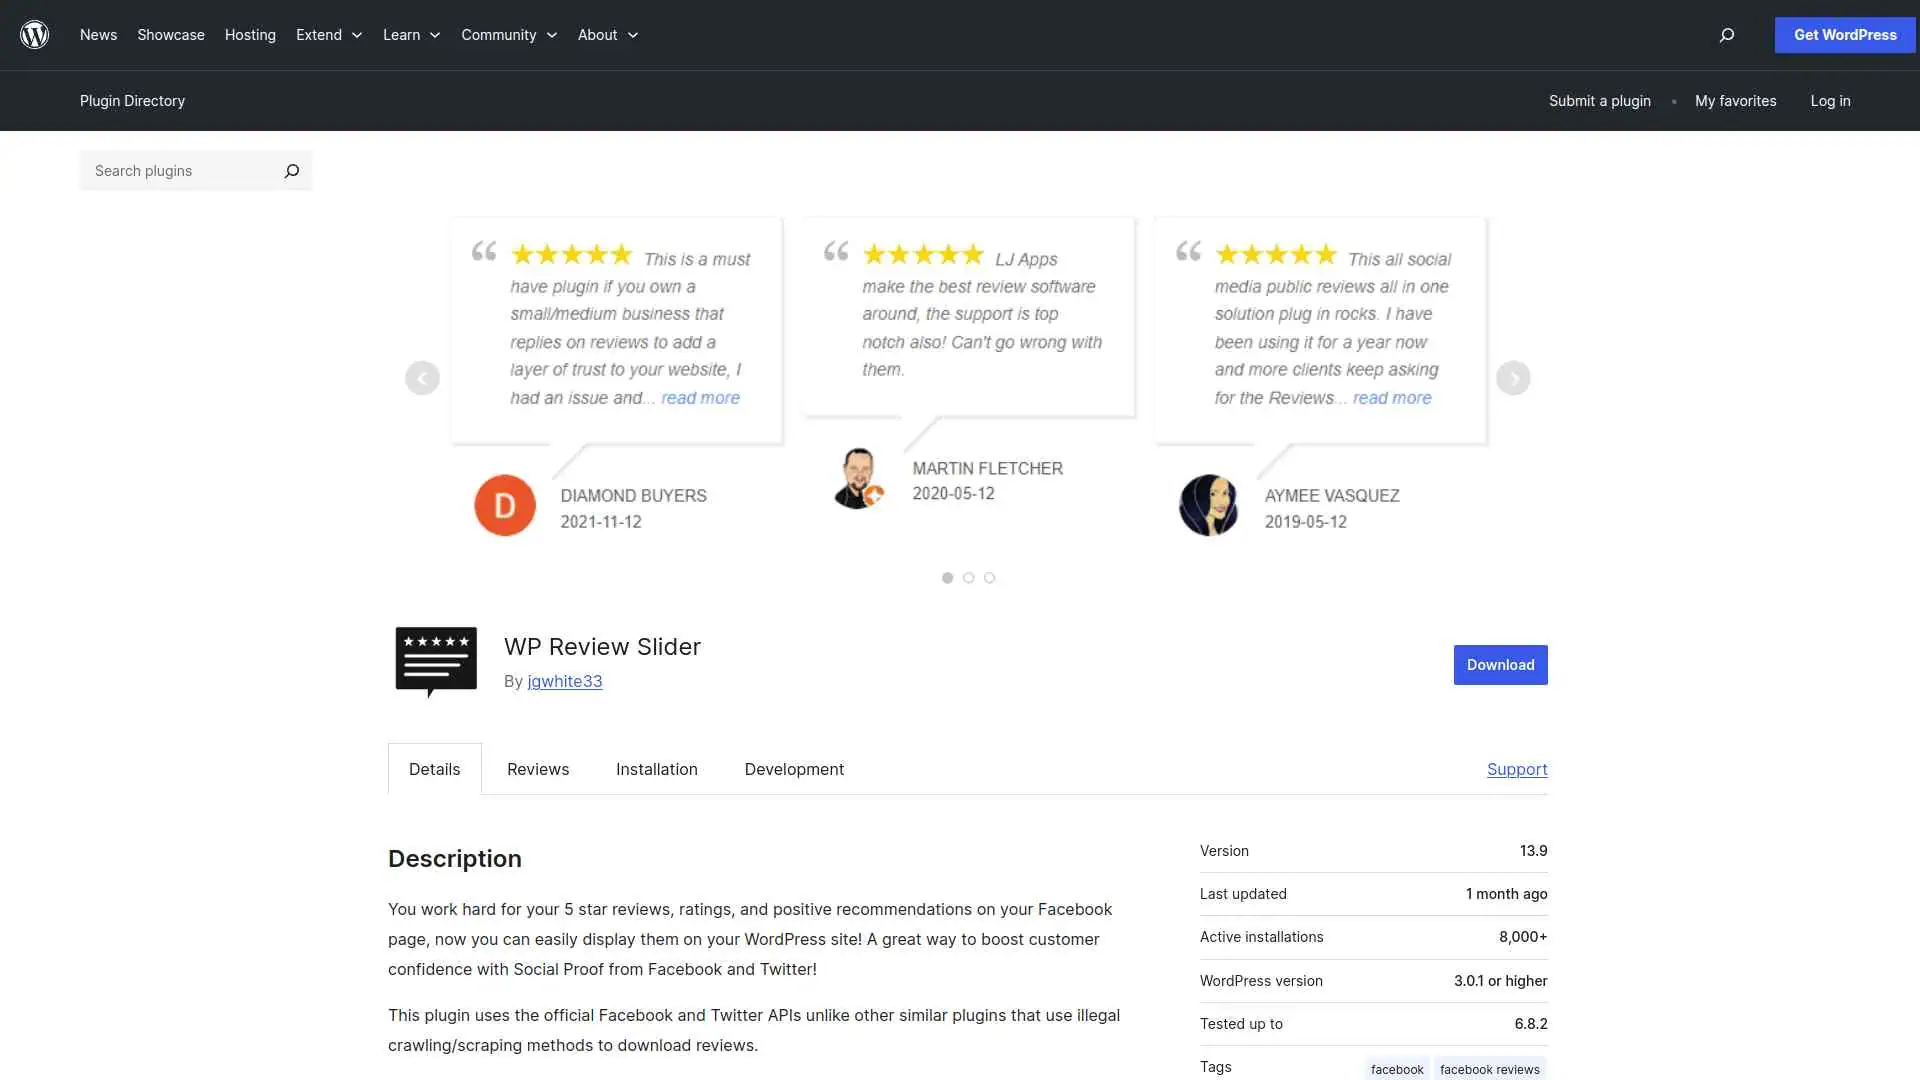This screenshot has width=1920, height=1080.
Task: Expand the Extend menu
Action: click(328, 35)
